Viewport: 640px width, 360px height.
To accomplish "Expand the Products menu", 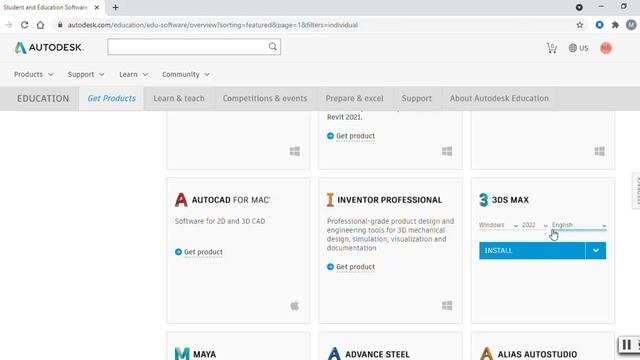I will [33, 74].
